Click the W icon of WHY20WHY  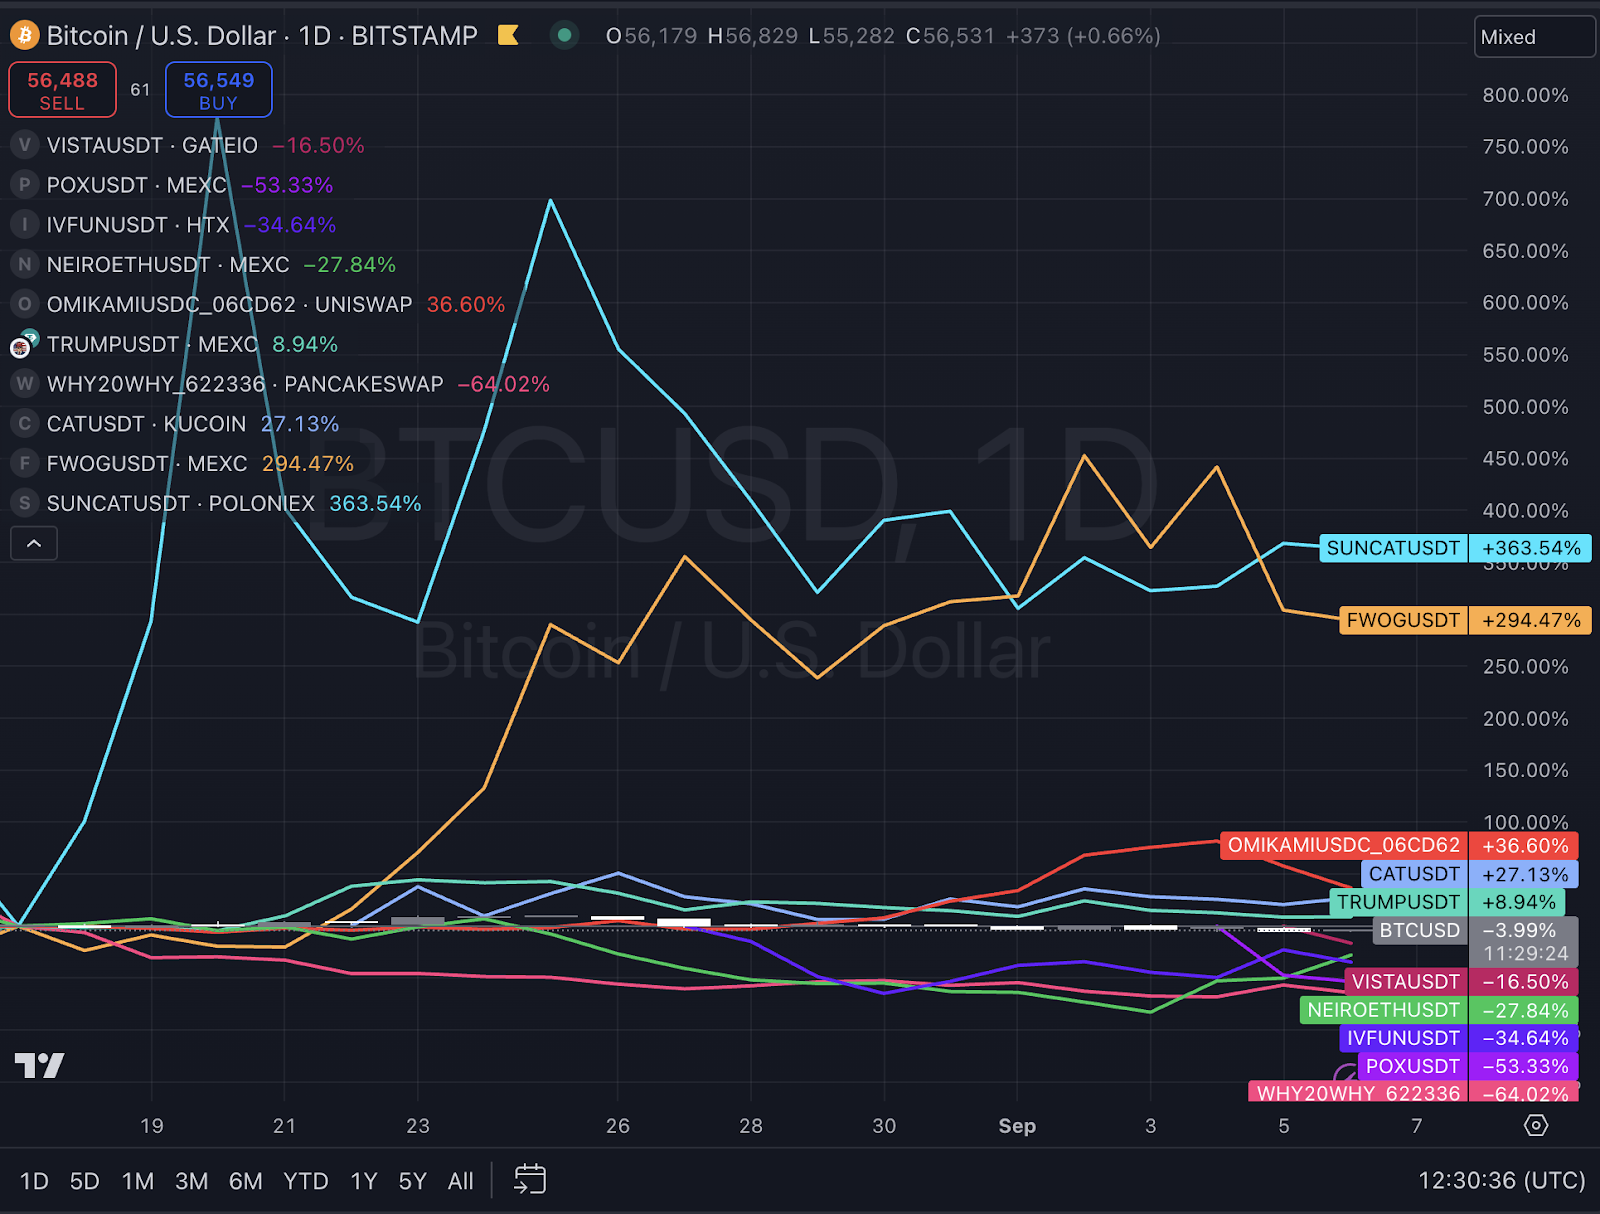[24, 384]
